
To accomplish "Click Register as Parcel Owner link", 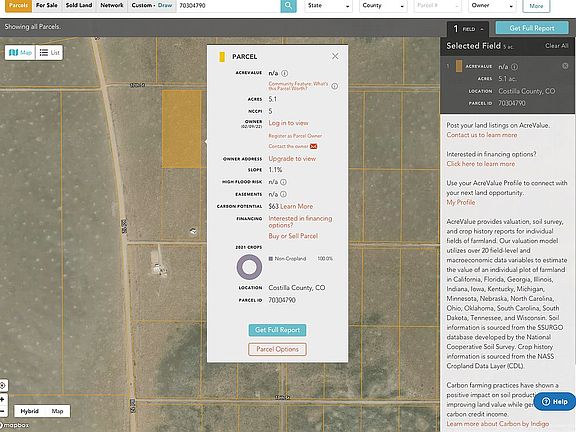I will 295,136.
